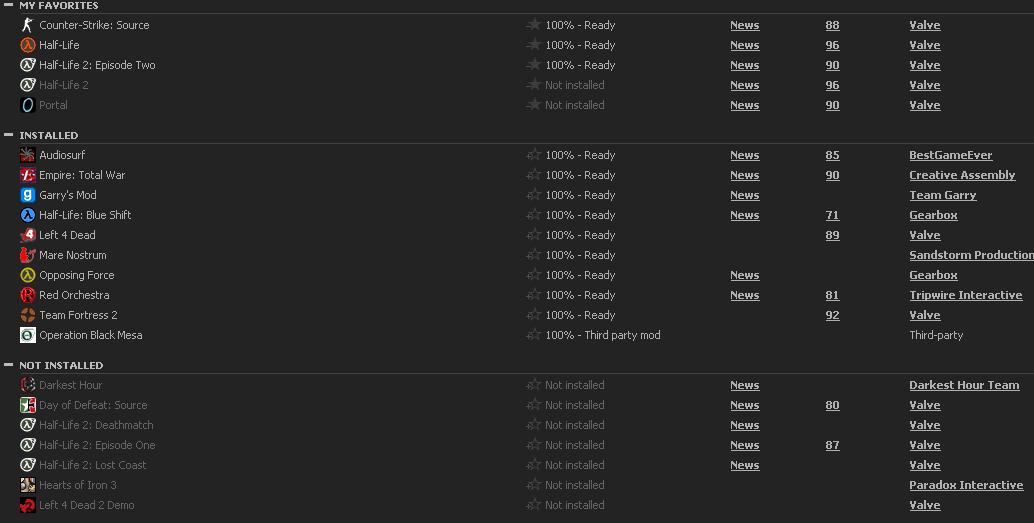Collapse the Not Installed section

pos(9,365)
